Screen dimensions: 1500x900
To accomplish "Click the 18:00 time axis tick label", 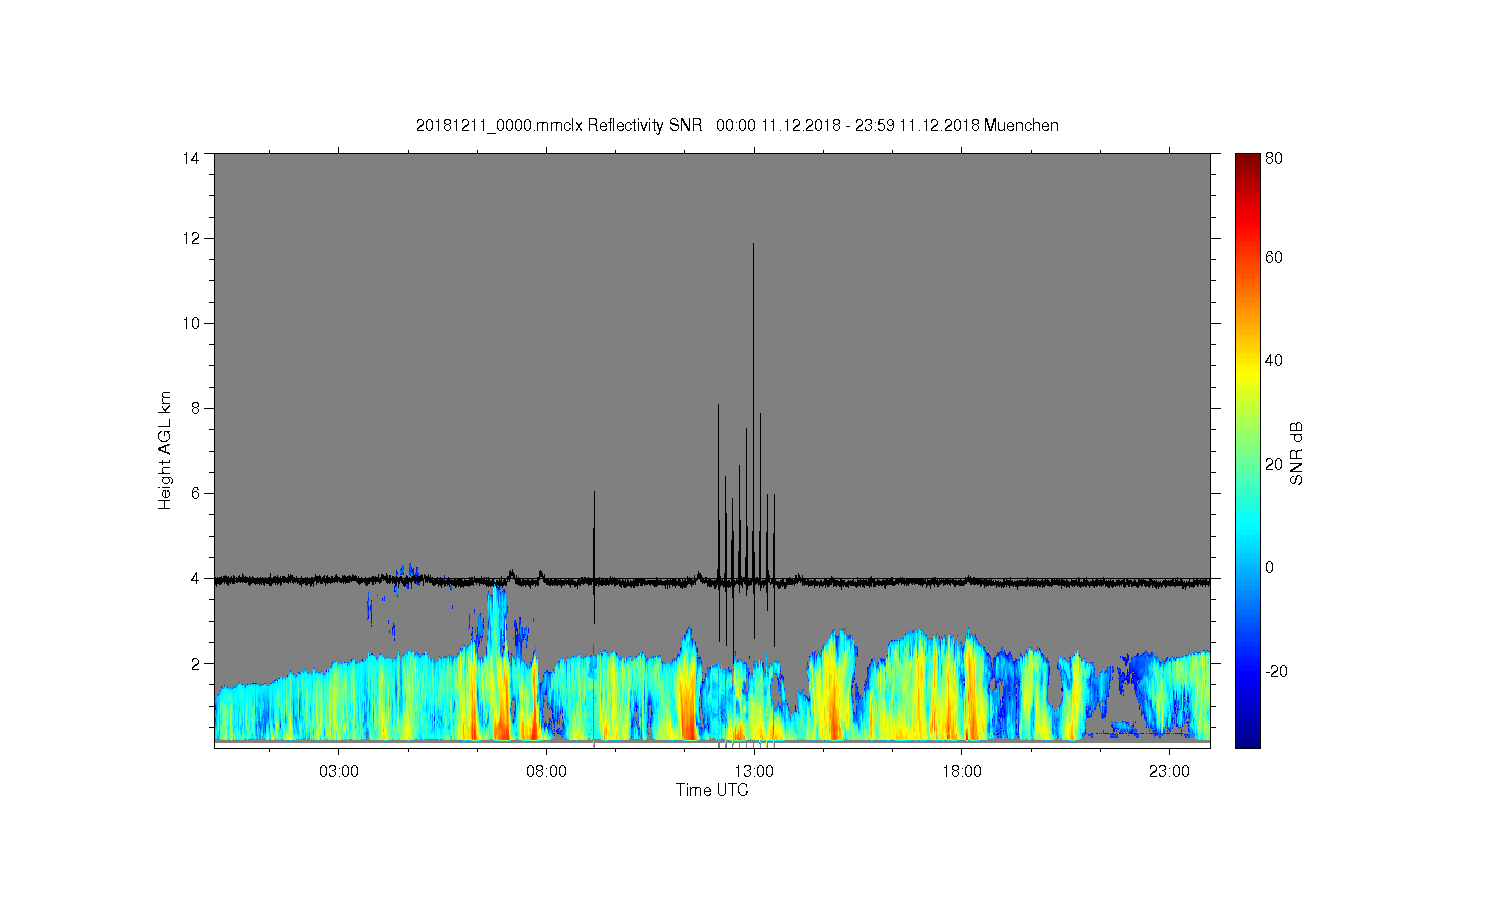I will click(962, 772).
